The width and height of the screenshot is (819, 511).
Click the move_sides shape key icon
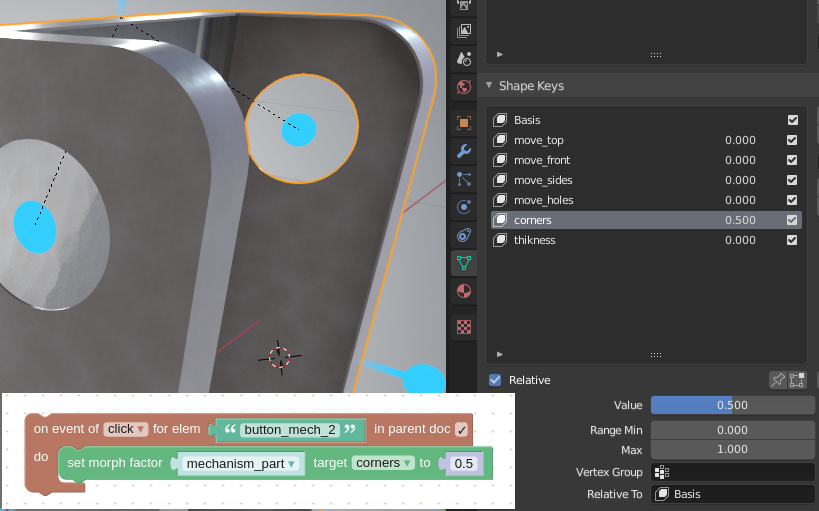coord(500,180)
